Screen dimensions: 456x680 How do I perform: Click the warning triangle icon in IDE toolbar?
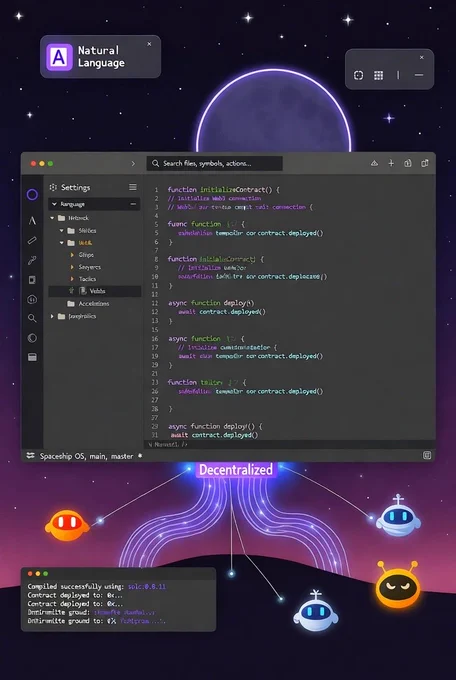pyautogui.click(x=374, y=163)
